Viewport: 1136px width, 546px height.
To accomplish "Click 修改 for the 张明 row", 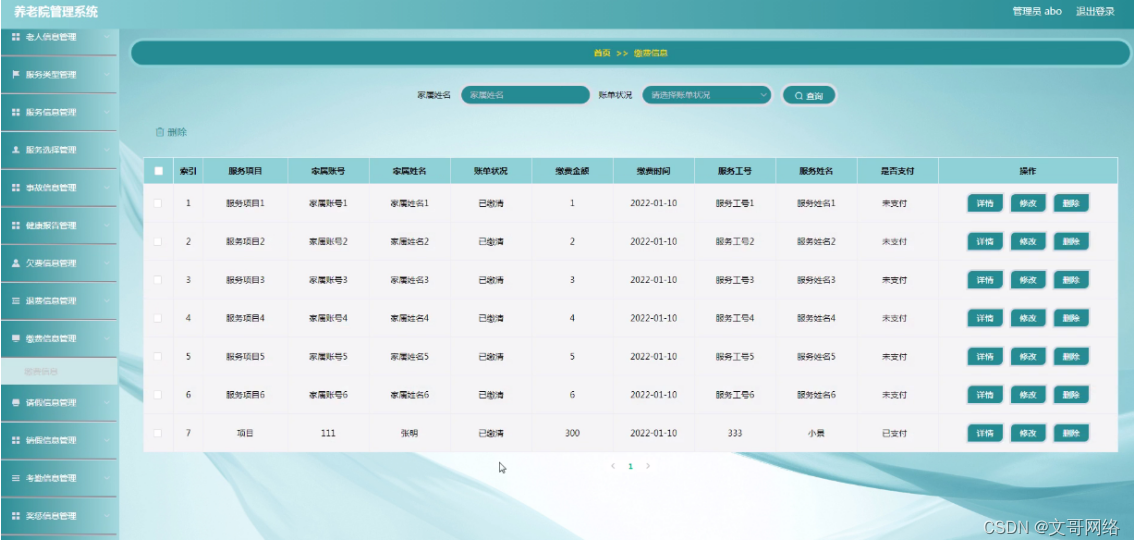I will [1028, 433].
